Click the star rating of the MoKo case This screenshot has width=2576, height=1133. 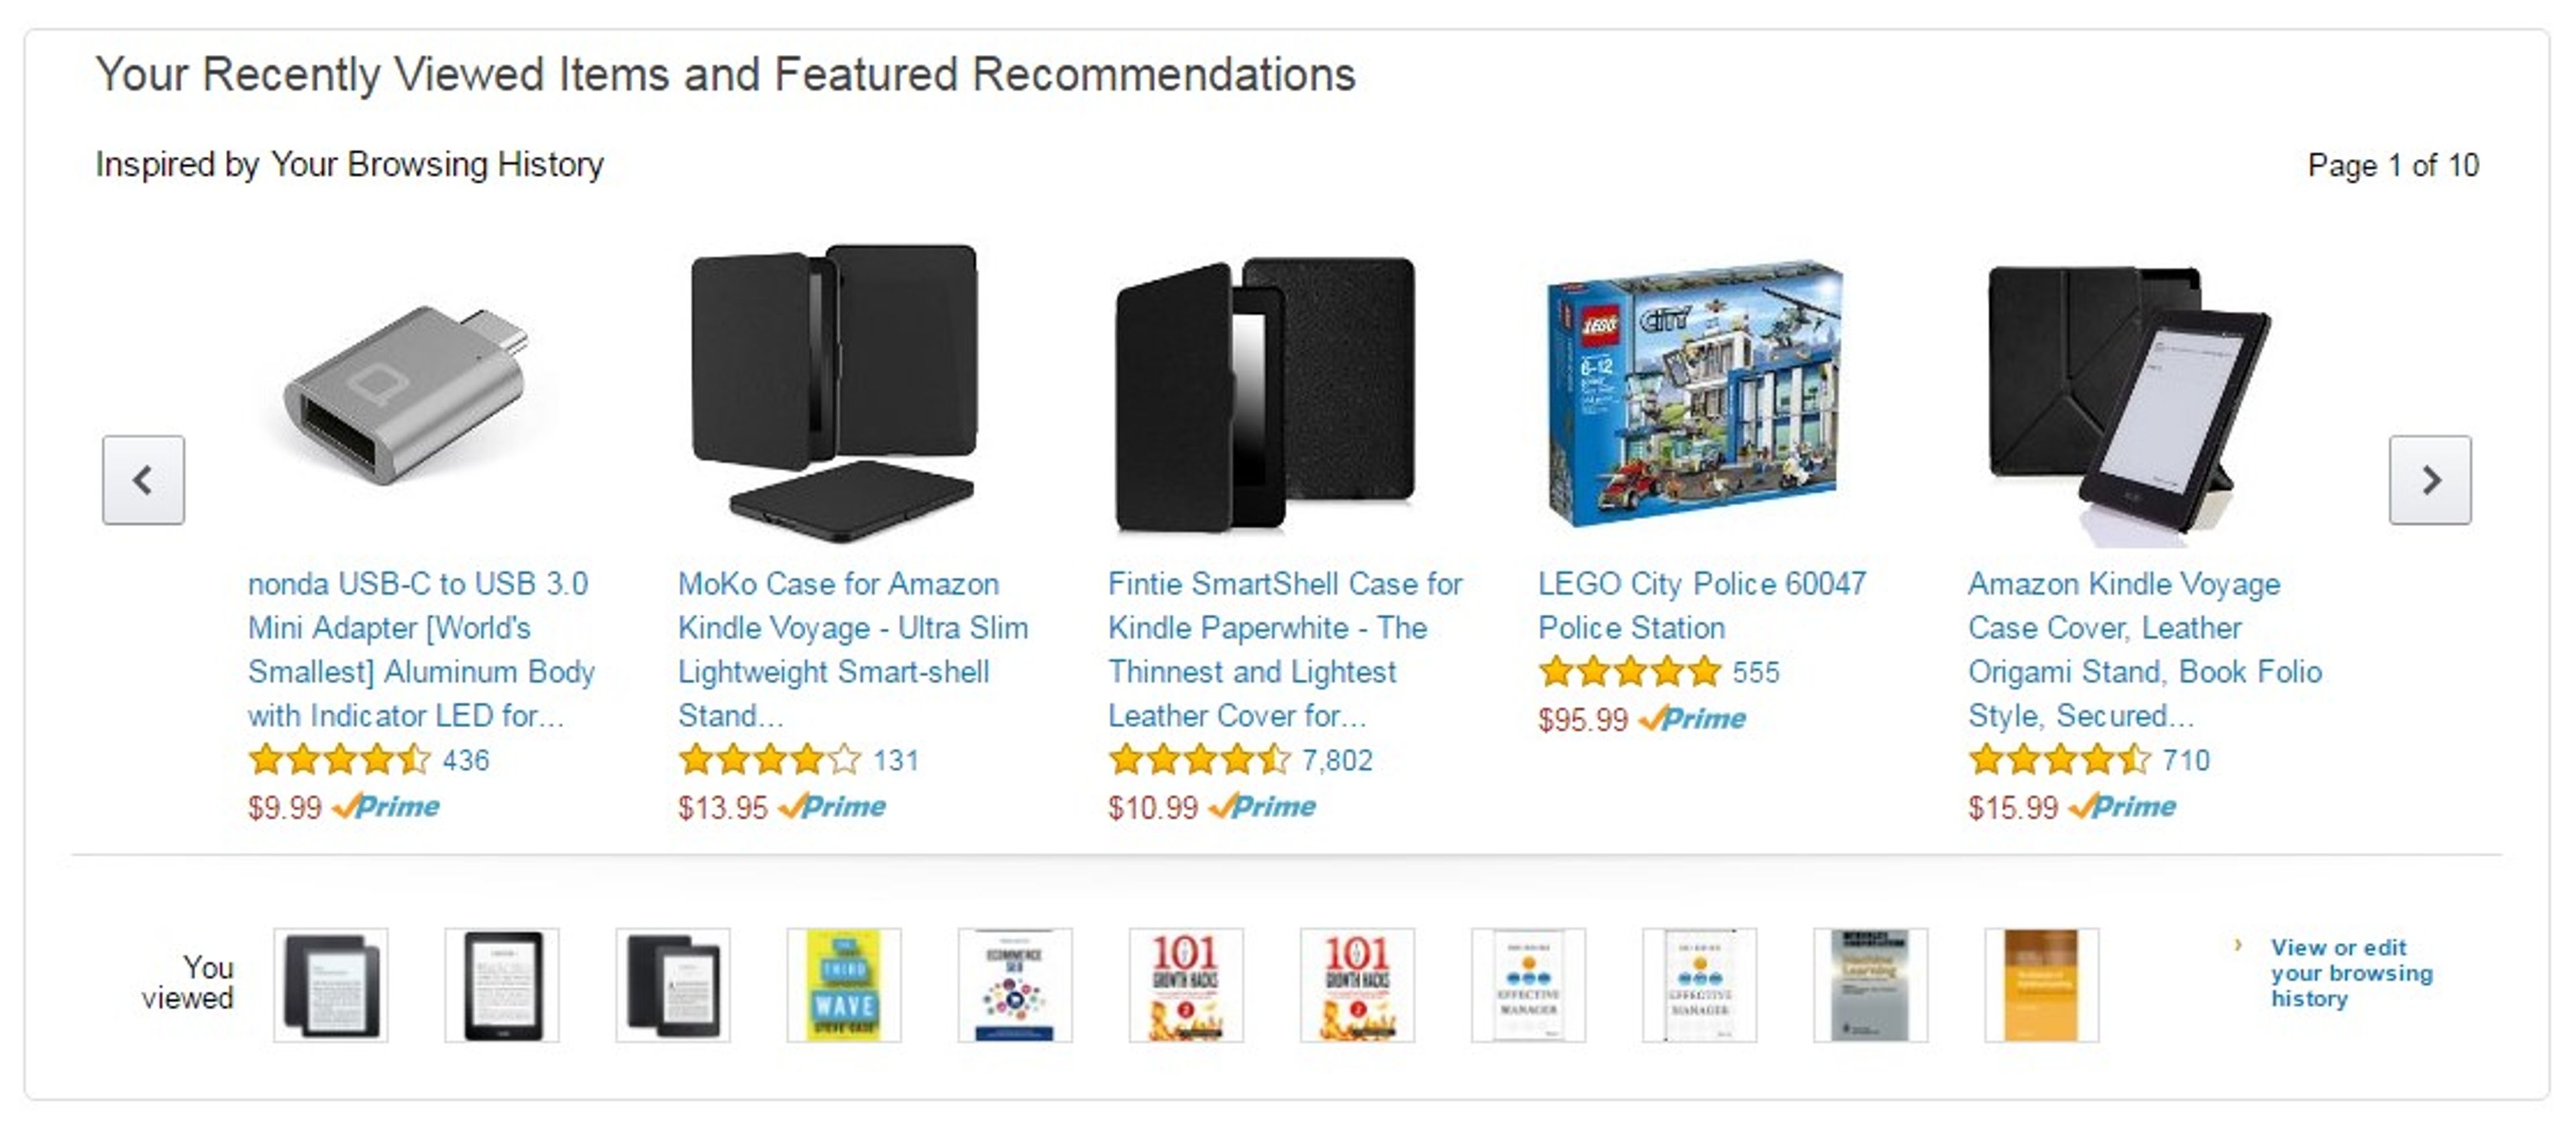767,761
